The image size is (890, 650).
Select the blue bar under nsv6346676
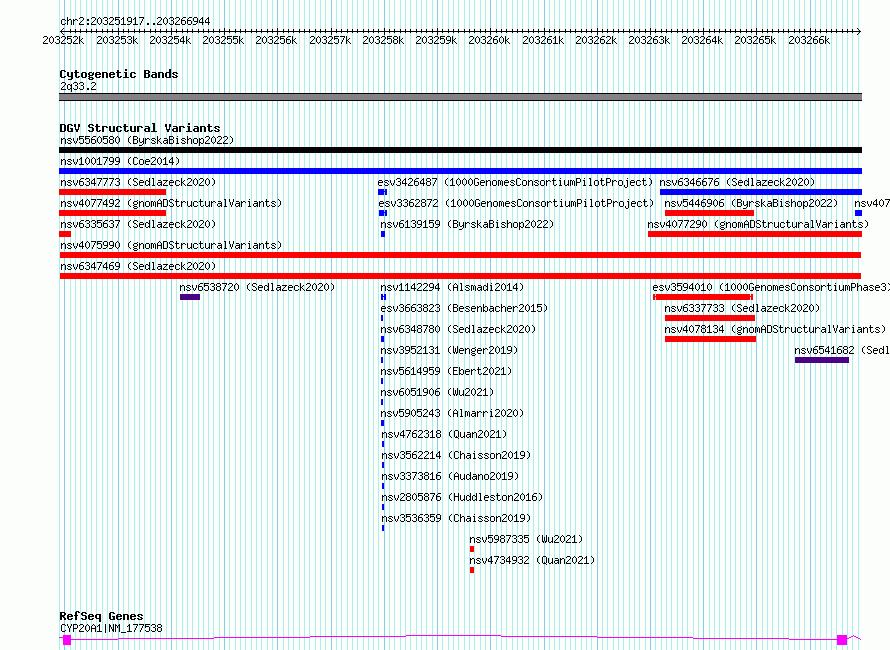[x=761, y=192]
